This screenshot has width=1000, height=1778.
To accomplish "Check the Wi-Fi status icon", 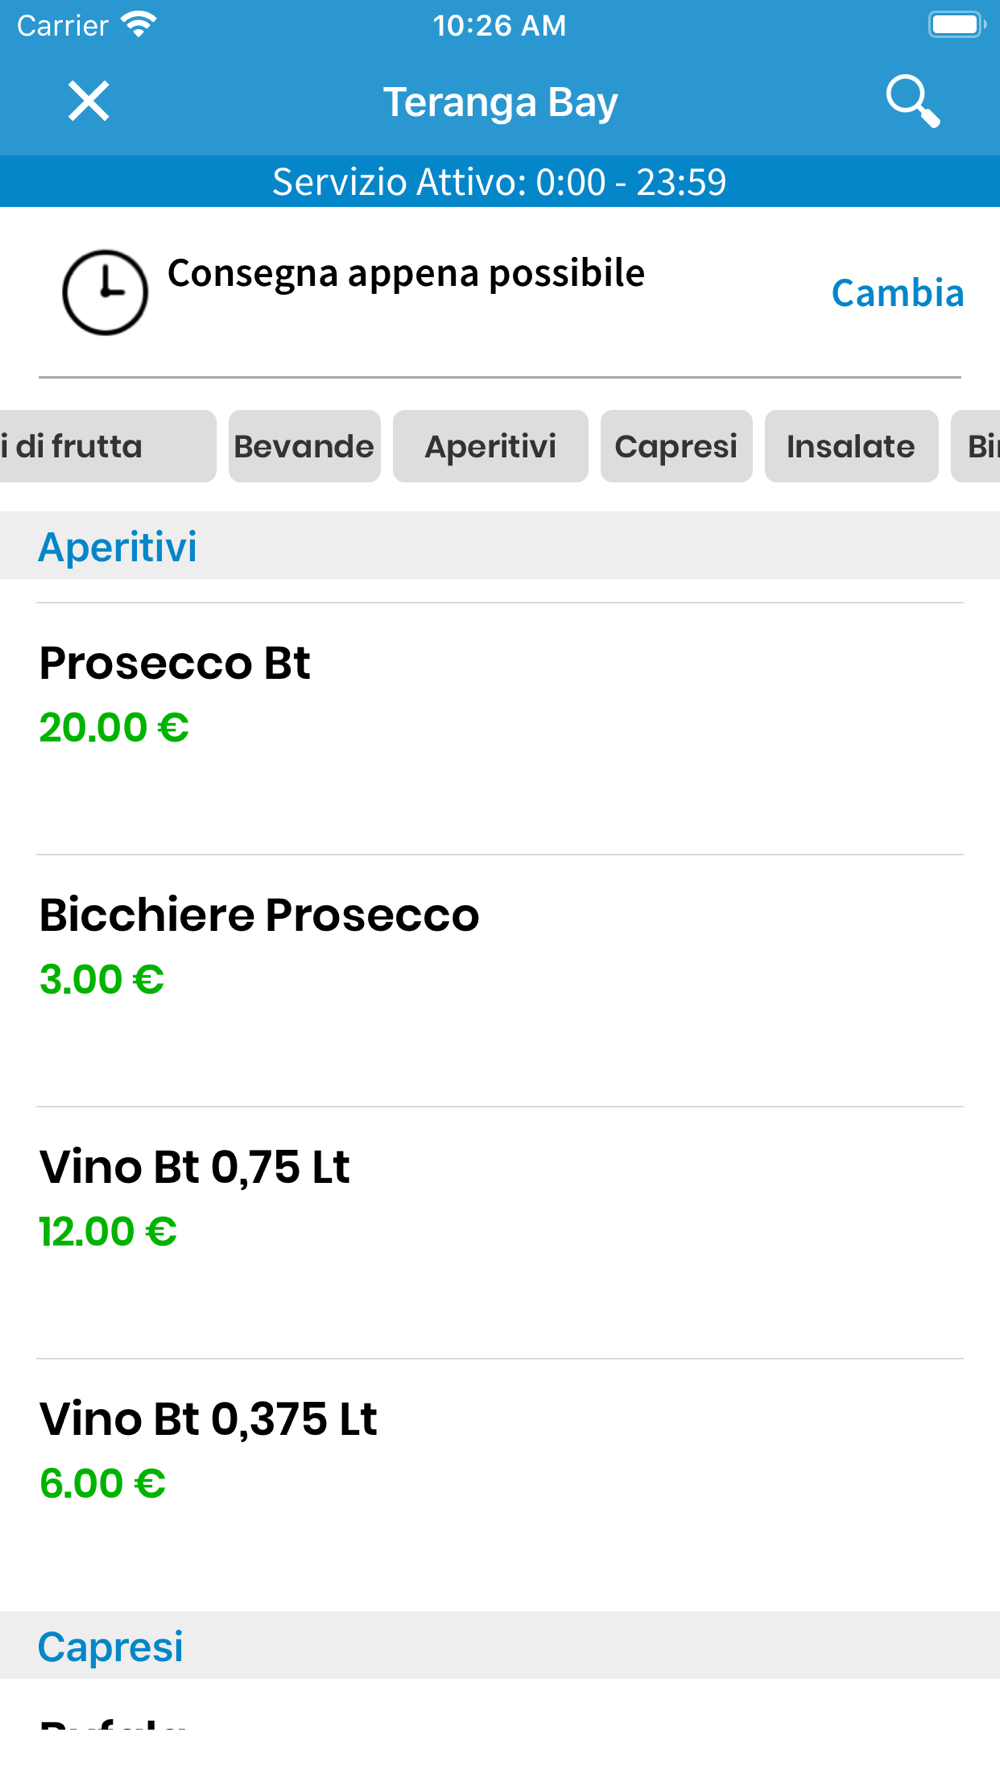I will pyautogui.click(x=139, y=24).
